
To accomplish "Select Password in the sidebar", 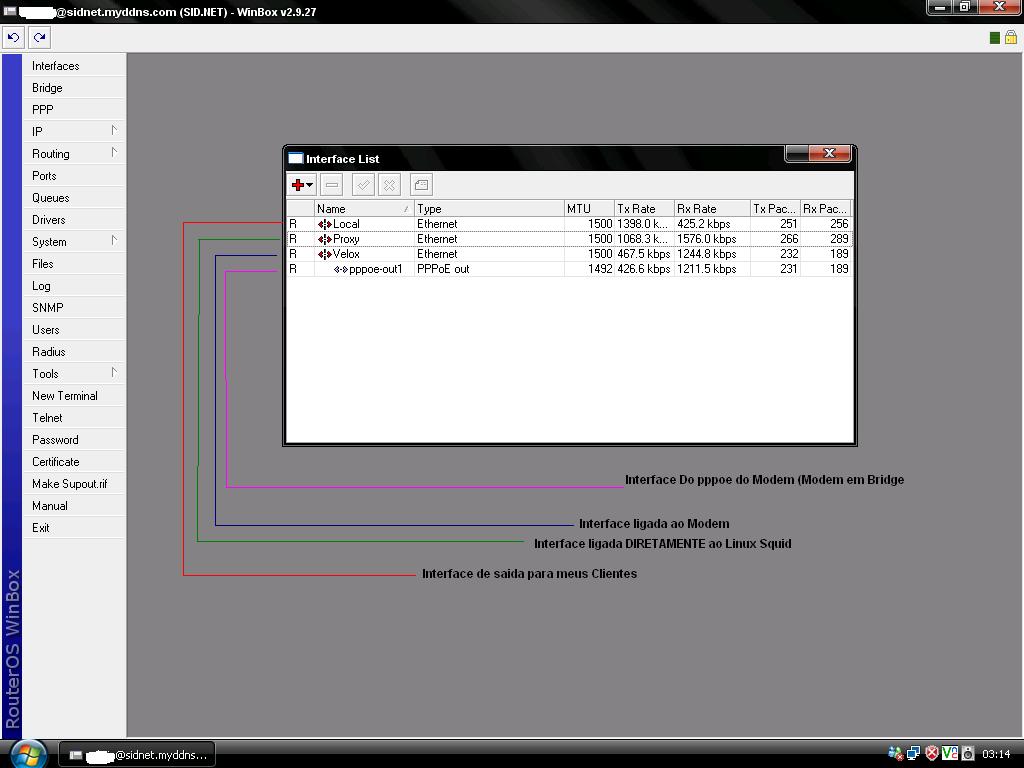I will [73, 440].
